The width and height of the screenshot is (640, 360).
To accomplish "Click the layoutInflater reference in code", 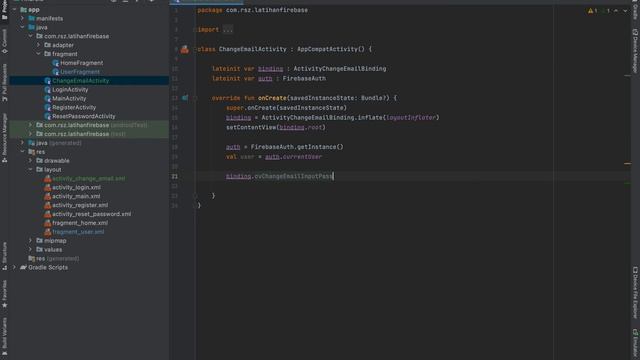I will click(x=411, y=118).
